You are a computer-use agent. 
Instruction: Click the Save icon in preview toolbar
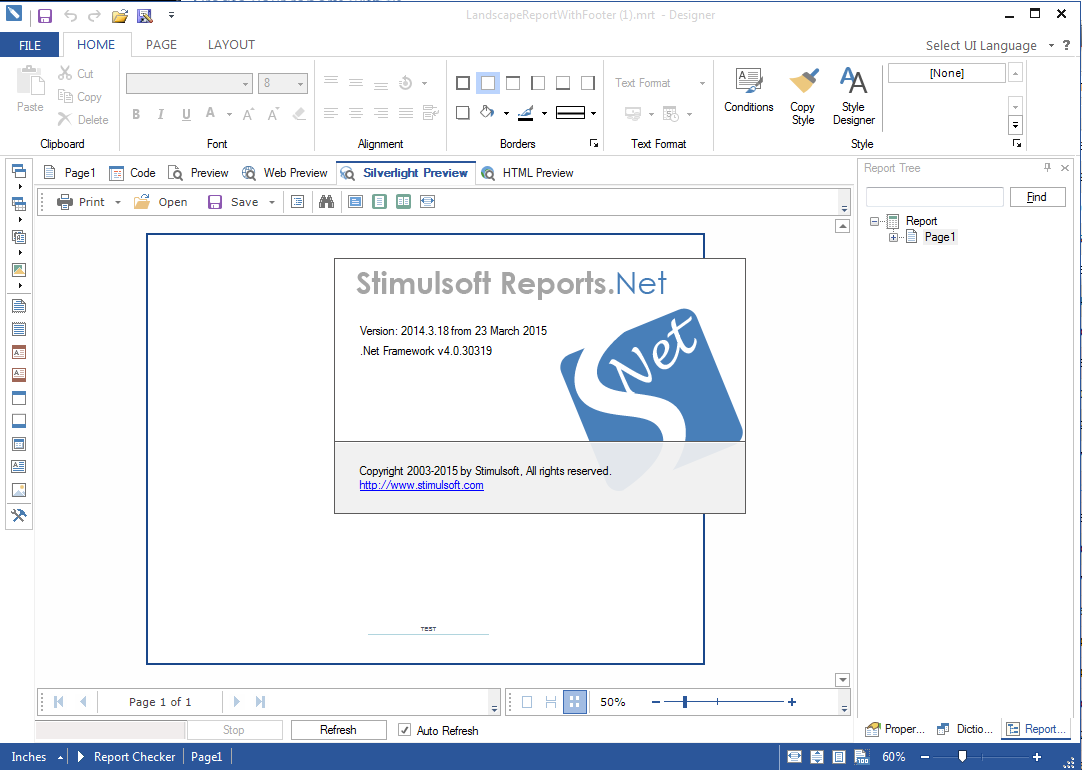point(215,201)
